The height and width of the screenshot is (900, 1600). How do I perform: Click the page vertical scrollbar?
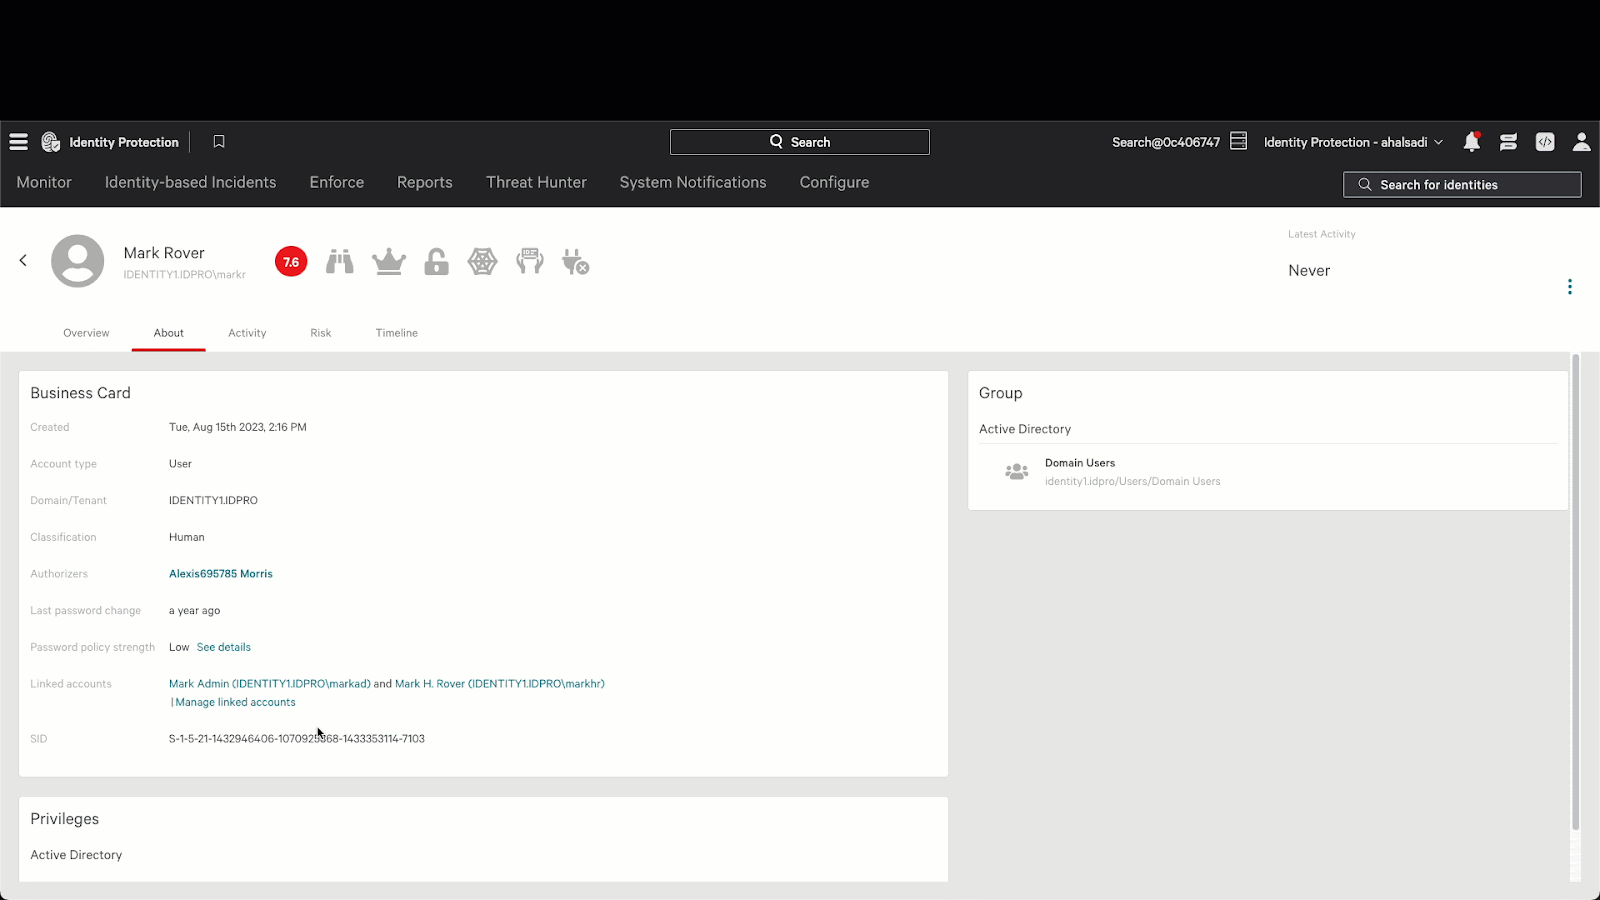[1576, 591]
